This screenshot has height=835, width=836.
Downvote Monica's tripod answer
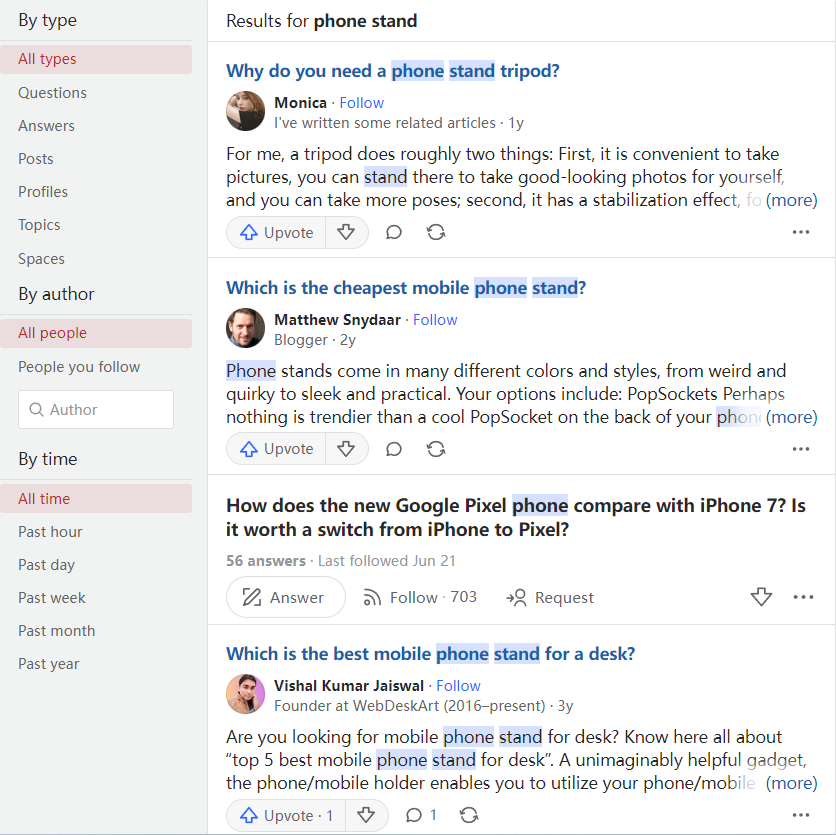click(346, 232)
